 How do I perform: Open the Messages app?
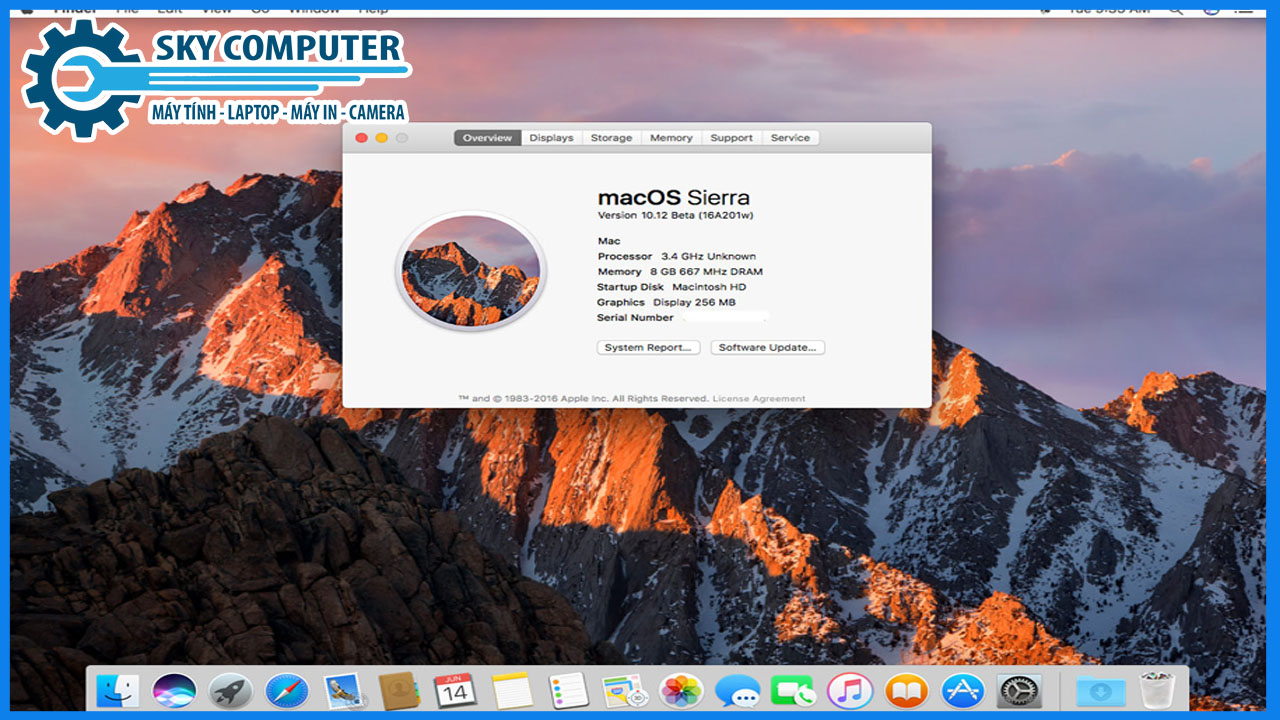[738, 690]
